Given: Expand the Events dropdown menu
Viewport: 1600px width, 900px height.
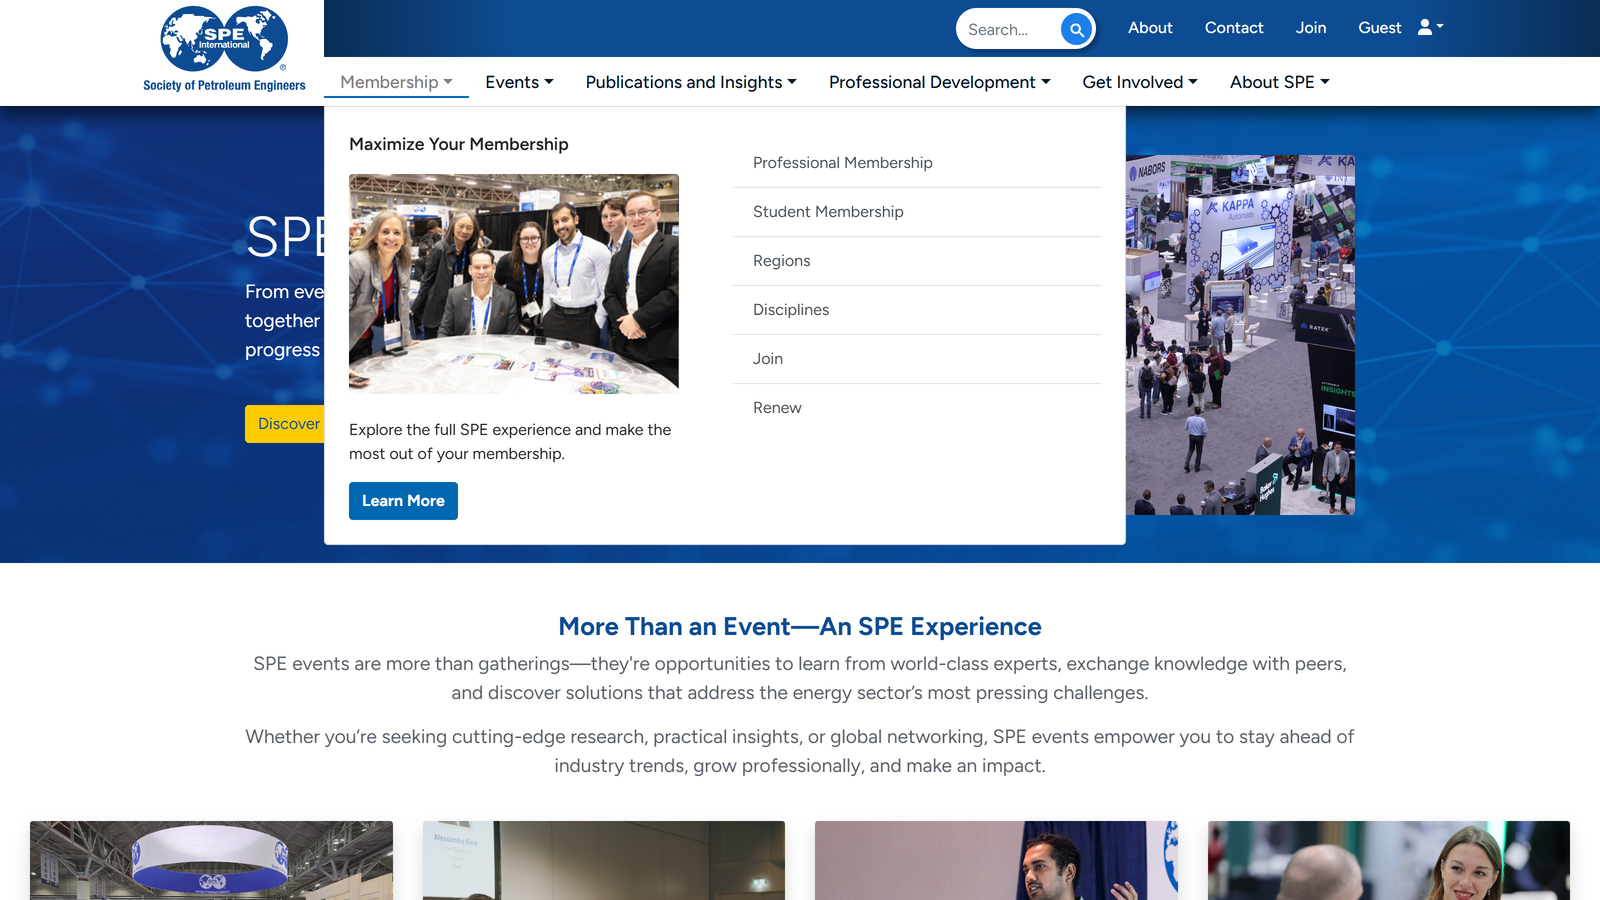Looking at the screenshot, I should coord(519,82).
